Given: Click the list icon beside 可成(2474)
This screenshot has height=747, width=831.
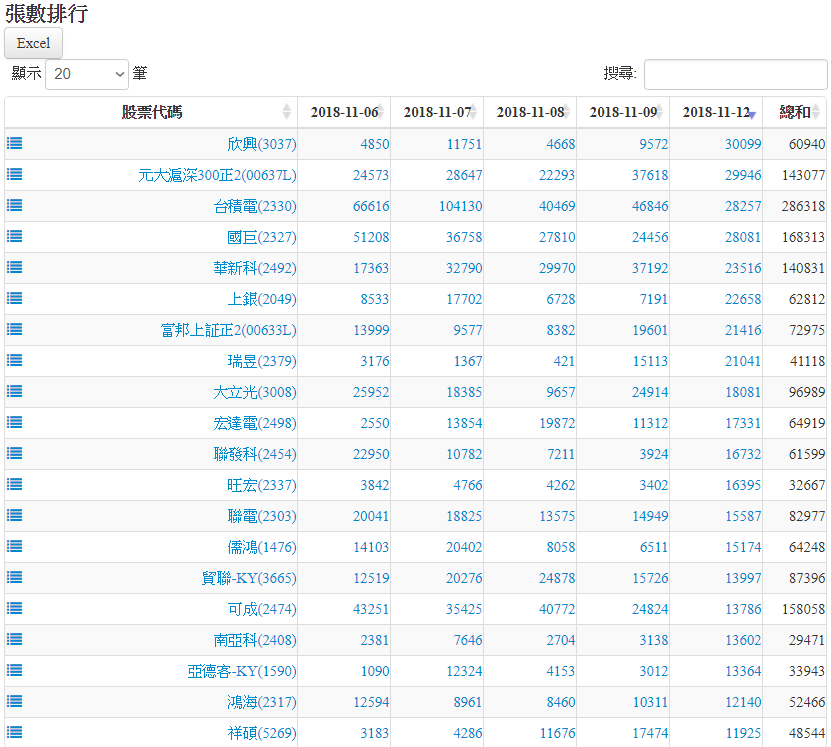Looking at the screenshot, I should (15, 608).
